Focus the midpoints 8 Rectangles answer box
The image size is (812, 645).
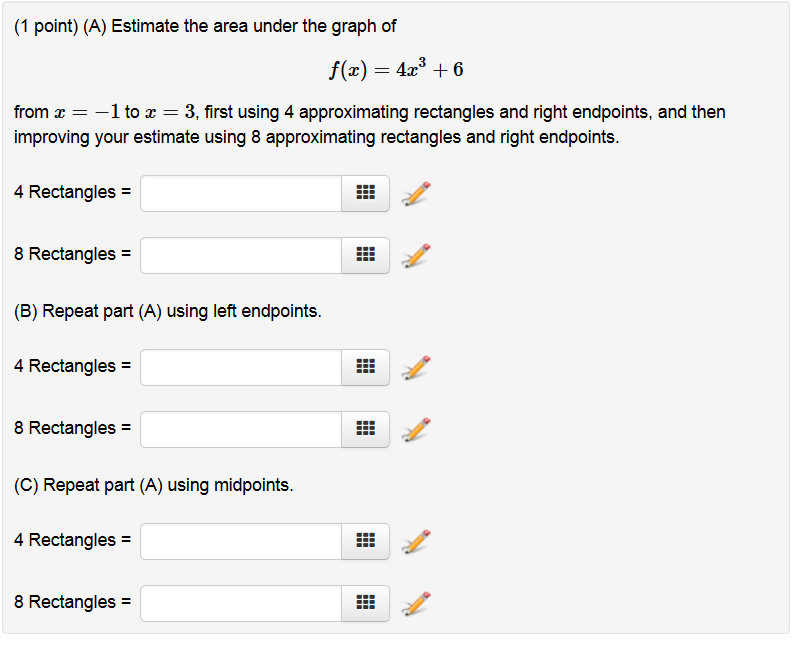240,603
